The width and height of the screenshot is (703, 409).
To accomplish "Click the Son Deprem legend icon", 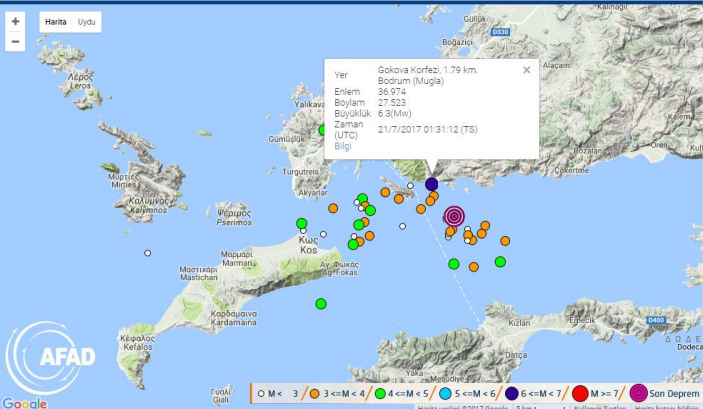I will click(x=638, y=392).
